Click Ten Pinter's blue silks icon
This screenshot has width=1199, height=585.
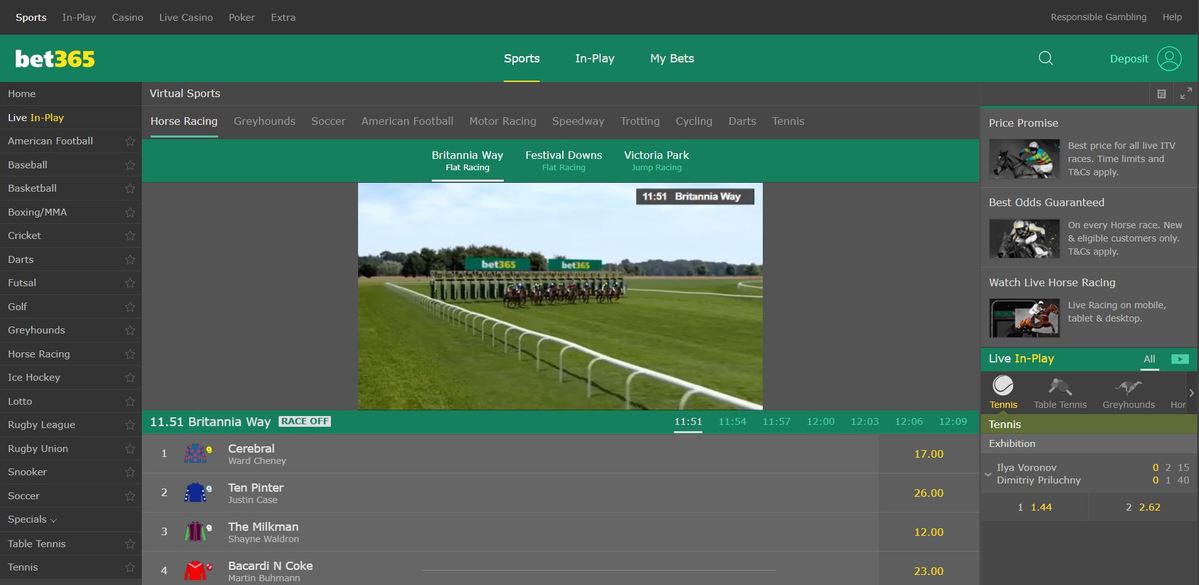point(197,492)
